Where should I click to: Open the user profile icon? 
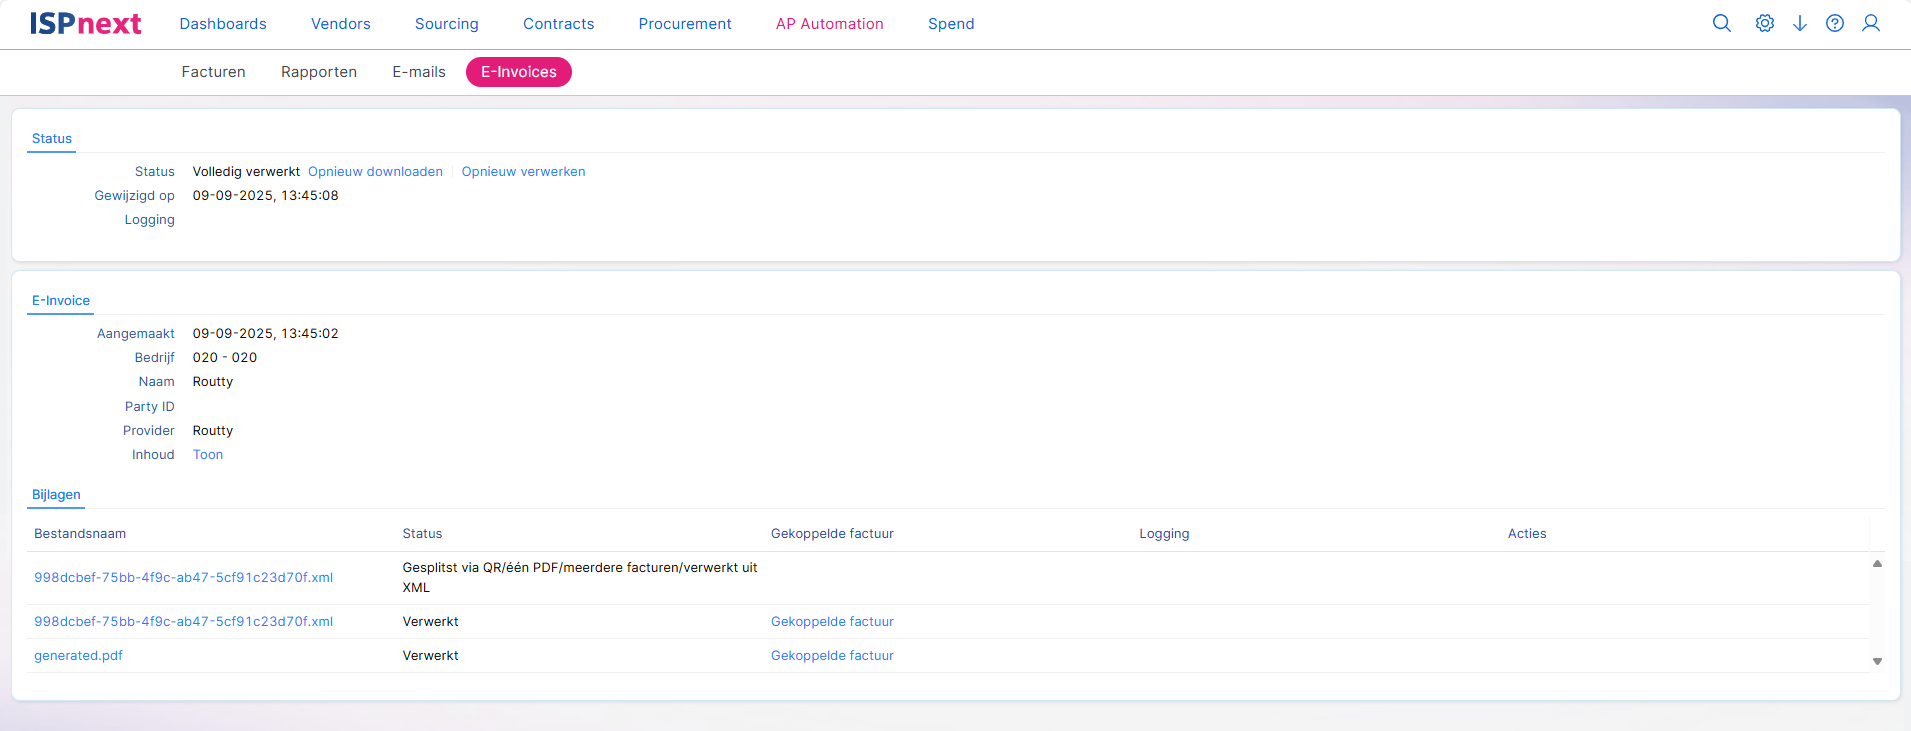click(1870, 23)
